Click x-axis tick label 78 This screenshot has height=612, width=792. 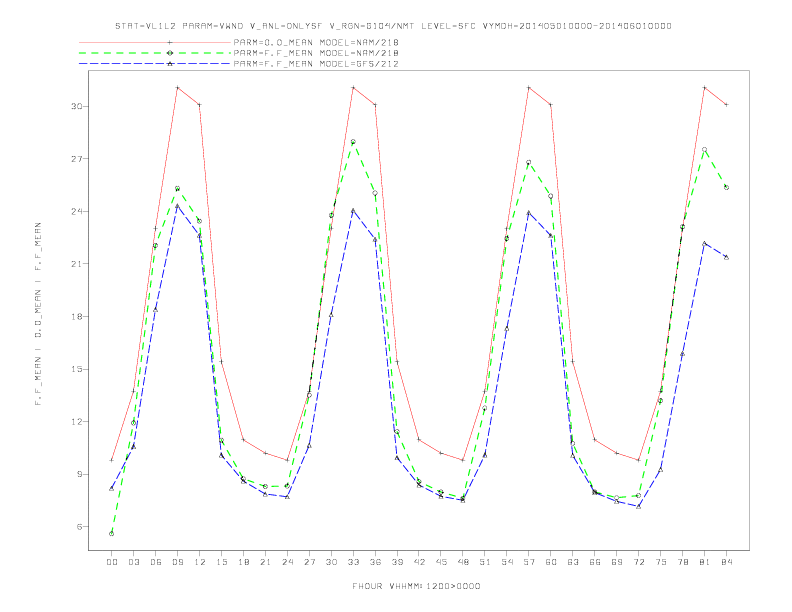(682, 562)
